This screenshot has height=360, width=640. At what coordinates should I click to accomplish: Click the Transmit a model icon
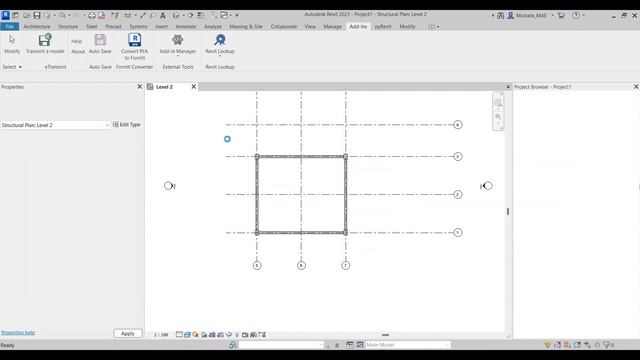click(x=45, y=40)
